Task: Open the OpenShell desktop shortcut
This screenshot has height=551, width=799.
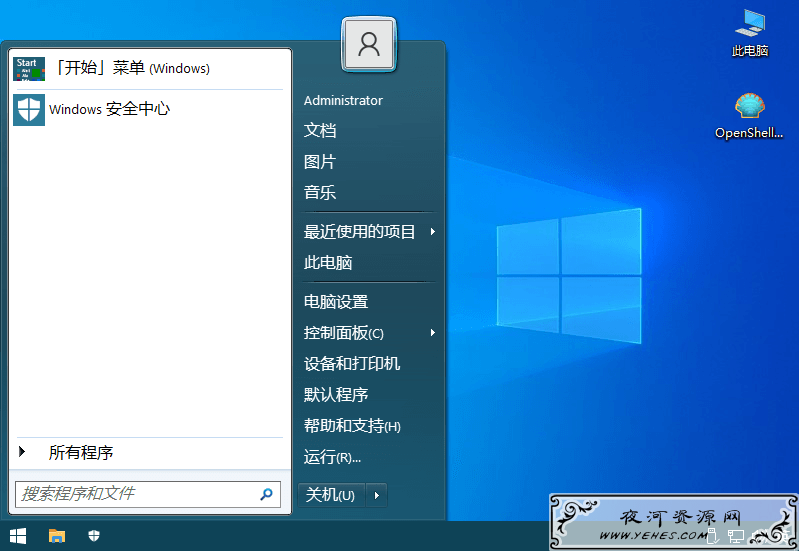Action: coord(749,116)
